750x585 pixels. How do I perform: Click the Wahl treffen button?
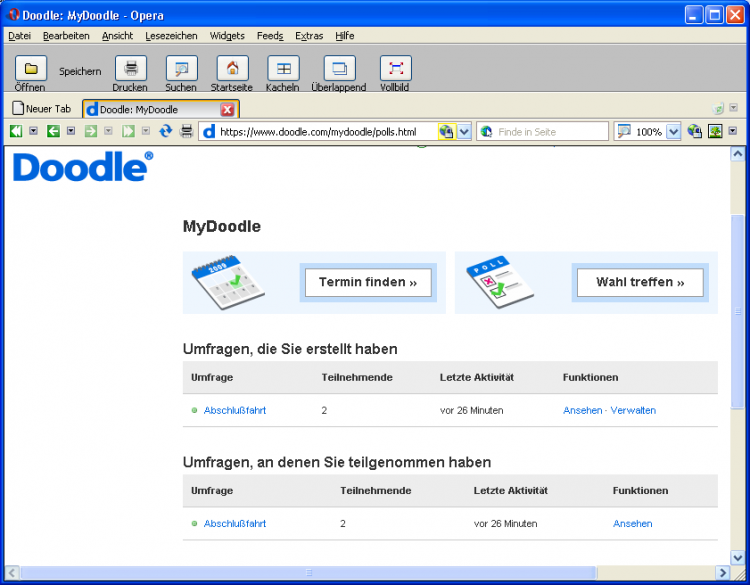coord(640,282)
